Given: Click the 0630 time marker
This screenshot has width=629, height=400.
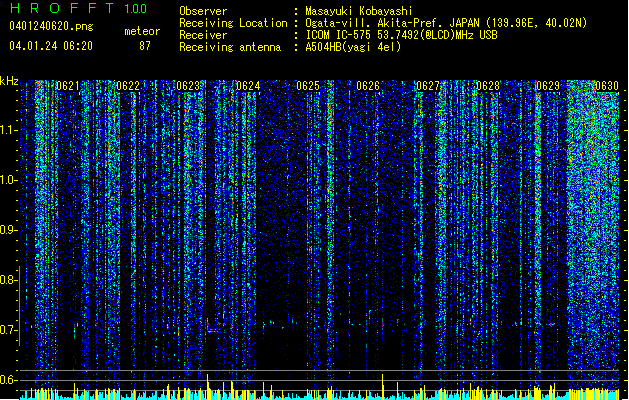Looking at the screenshot, I should point(607,86).
